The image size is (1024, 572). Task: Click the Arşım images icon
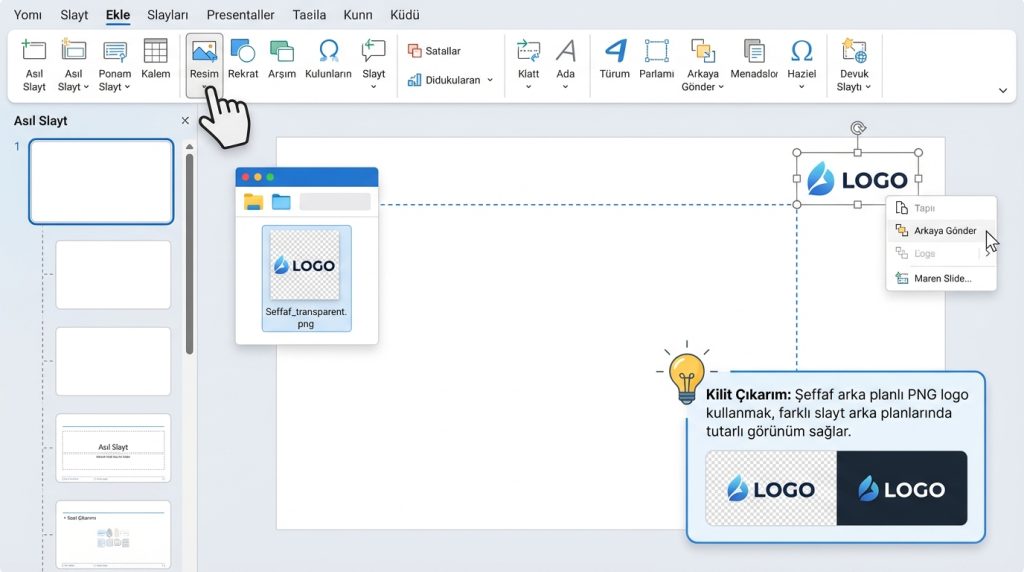(x=282, y=52)
